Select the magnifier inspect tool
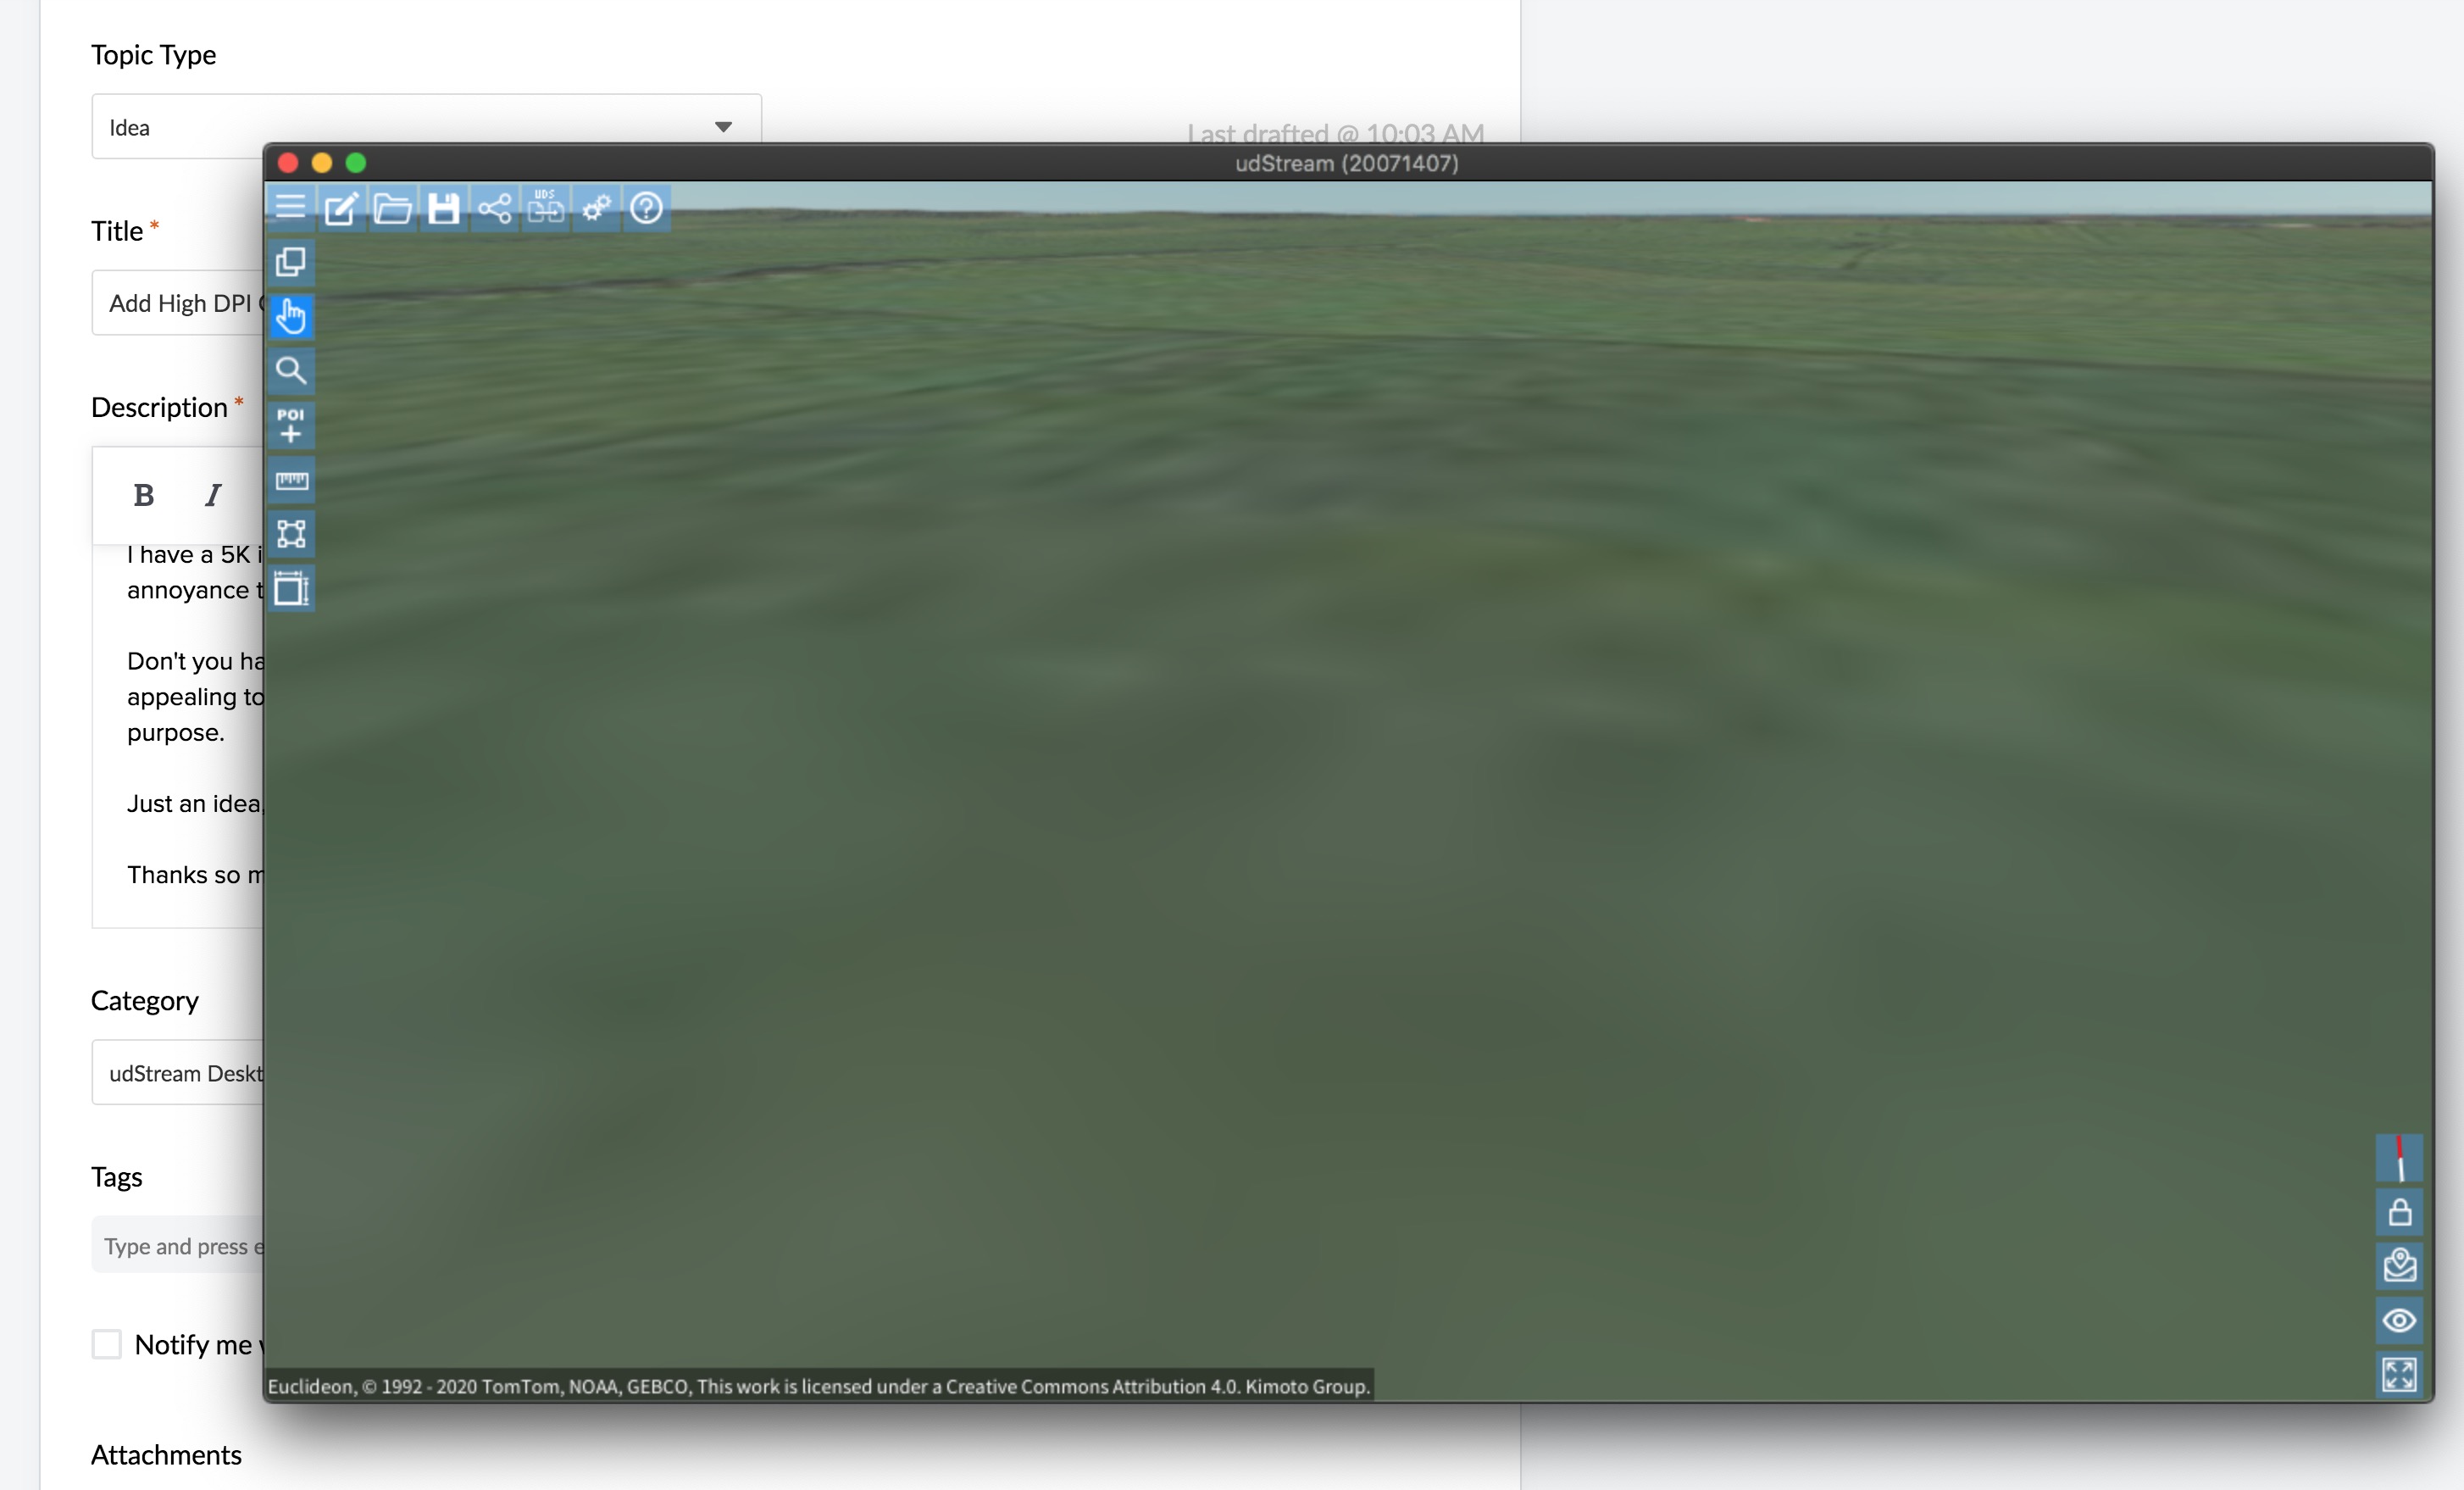This screenshot has width=2464, height=1490. 291,371
